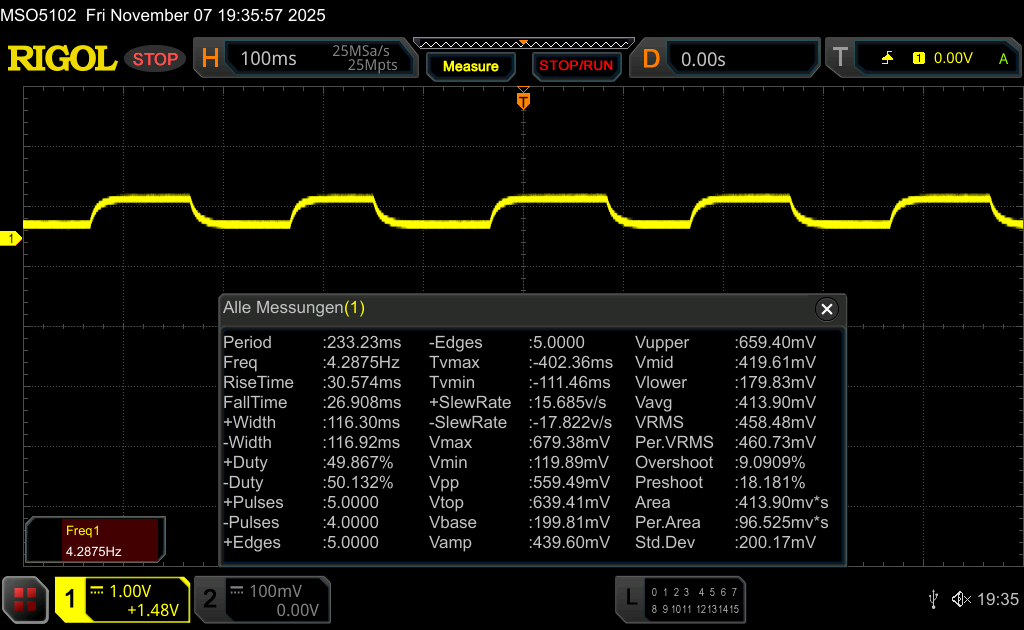Toggle acquisition with STOP/RUN
Image resolution: width=1024 pixels, height=630 pixels.
pyautogui.click(x=575, y=66)
